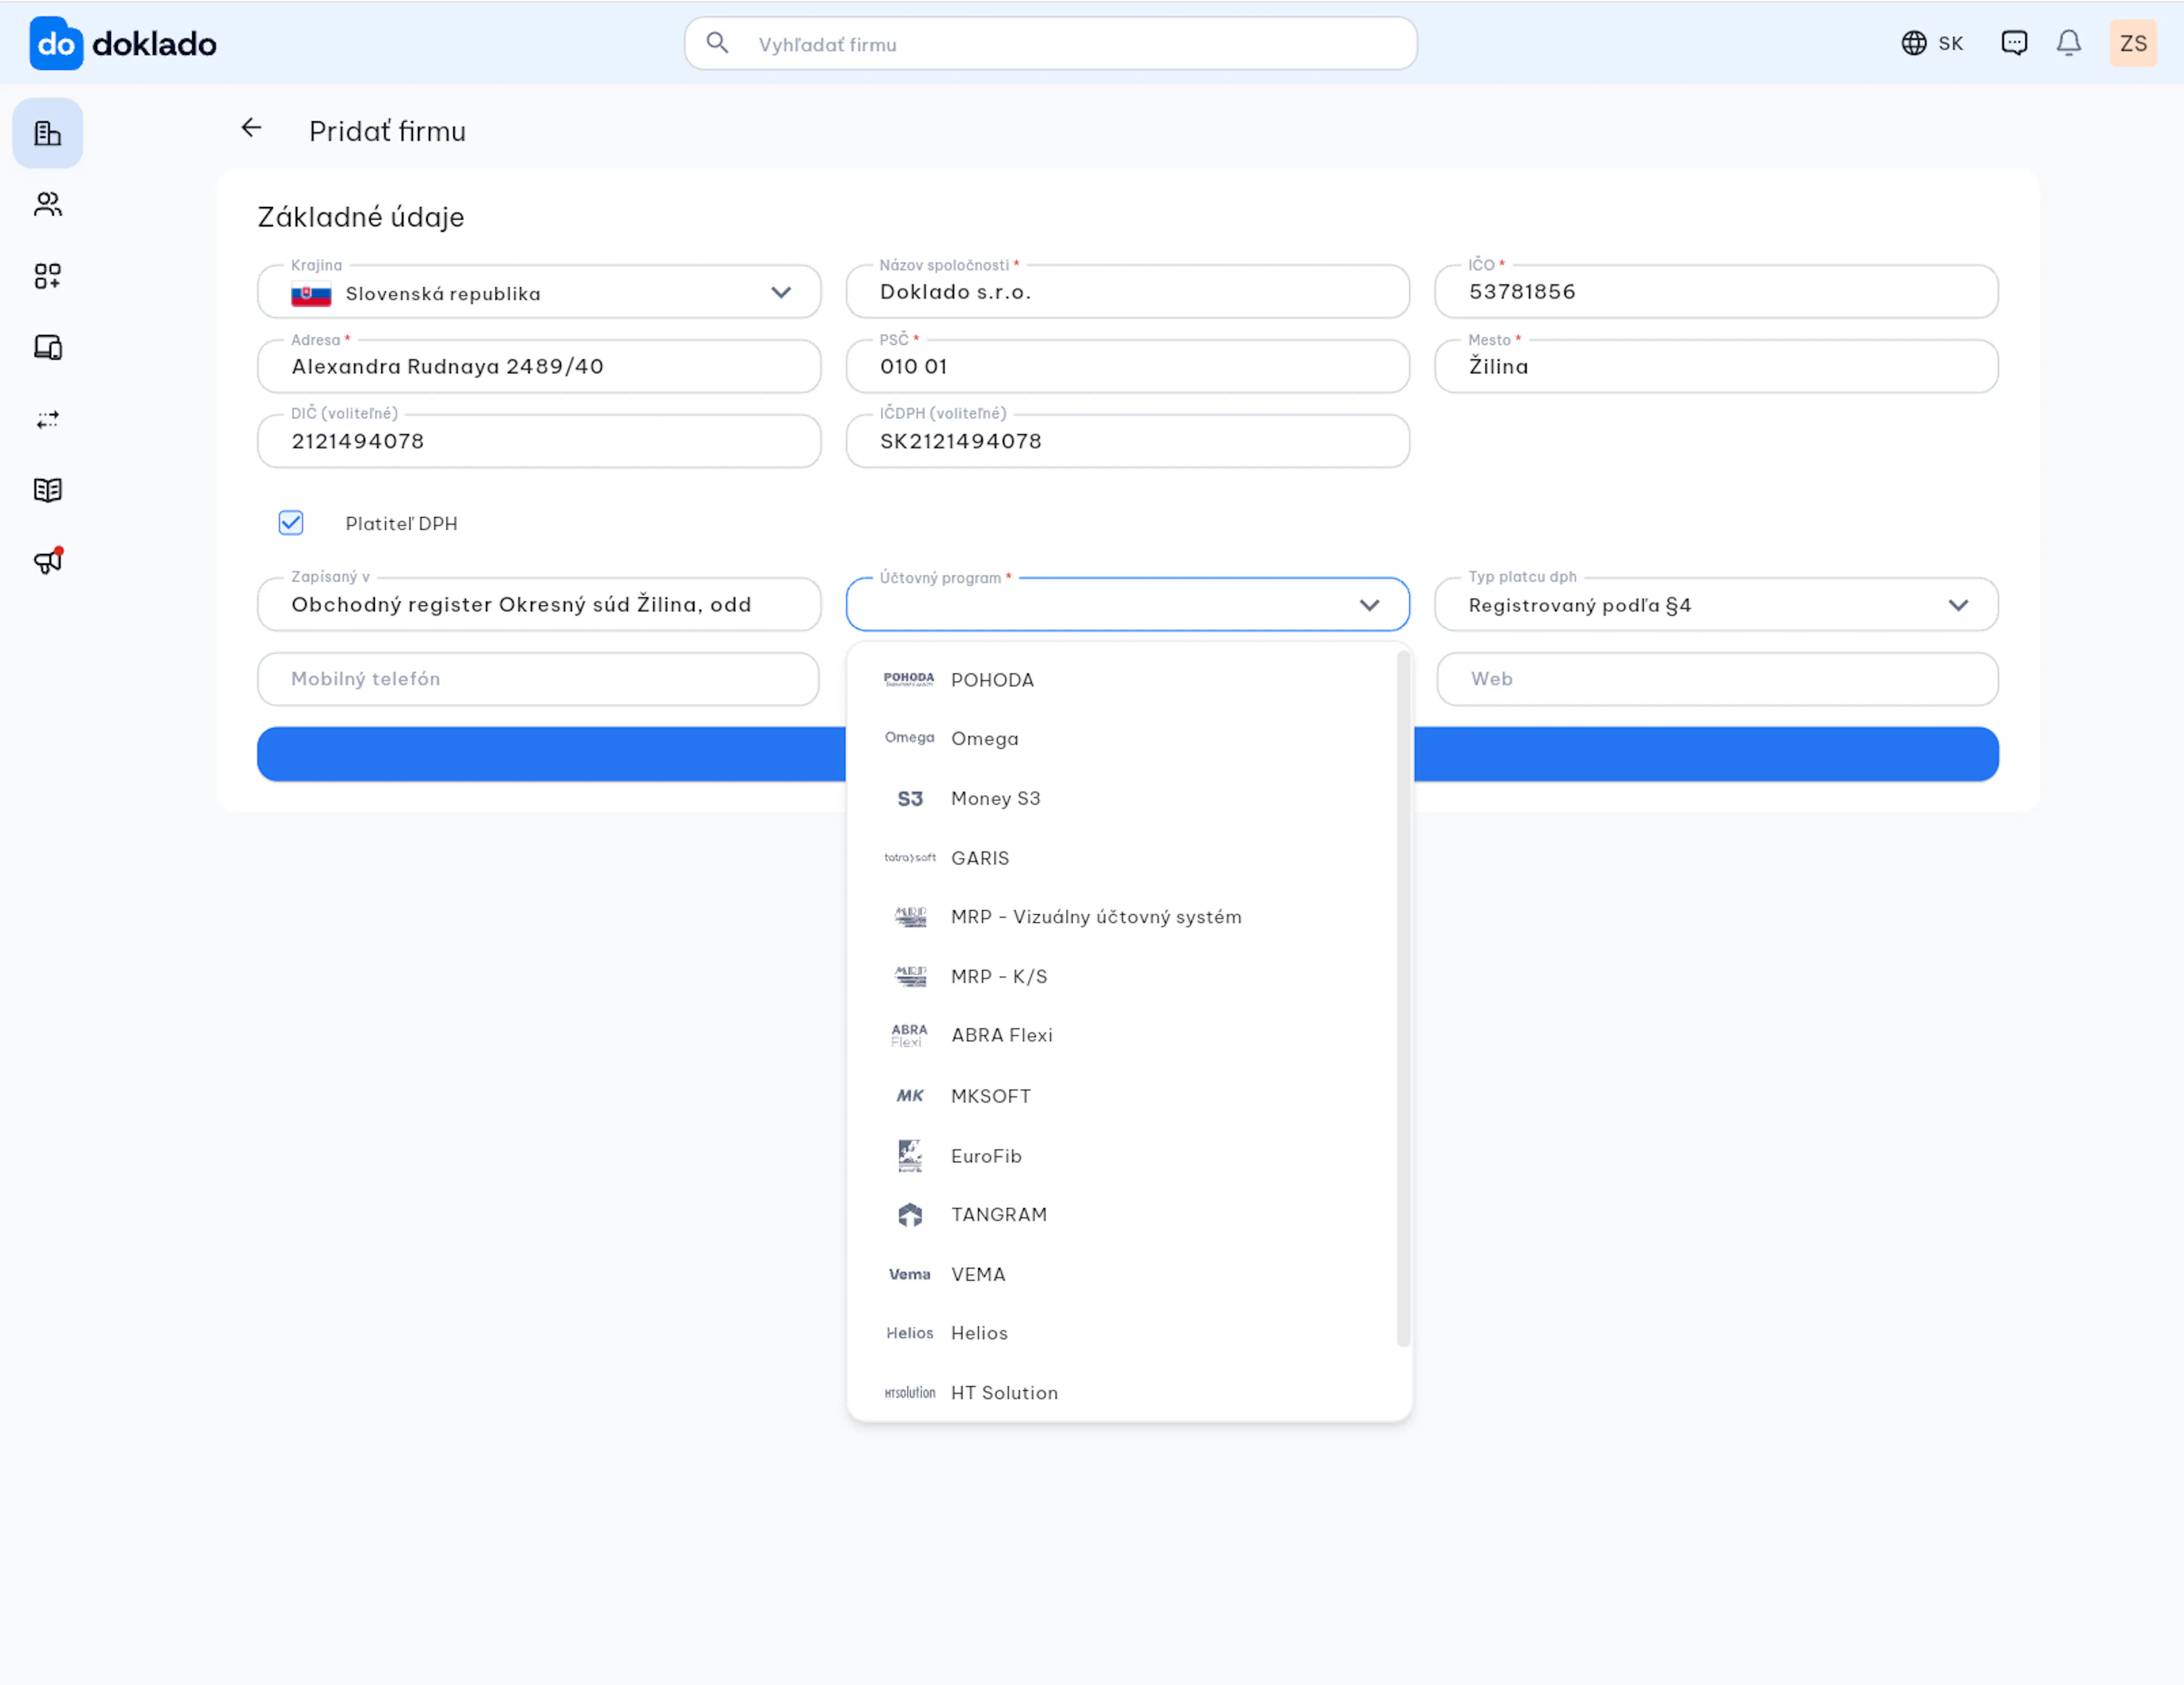Click the PSČ input field

point(1128,366)
